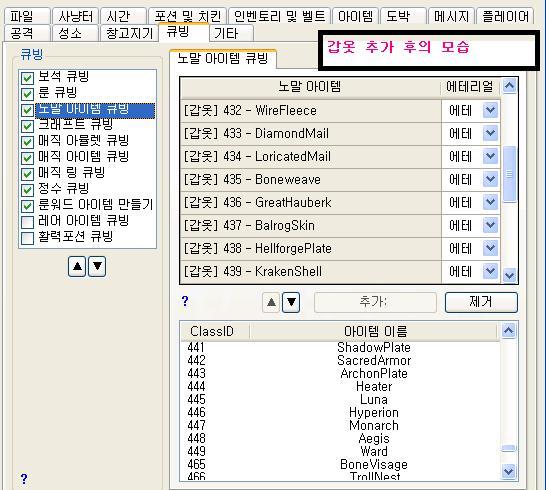Open the 인벤토리 및 벨트 tab
This screenshot has width=546, height=490.
[279, 16]
